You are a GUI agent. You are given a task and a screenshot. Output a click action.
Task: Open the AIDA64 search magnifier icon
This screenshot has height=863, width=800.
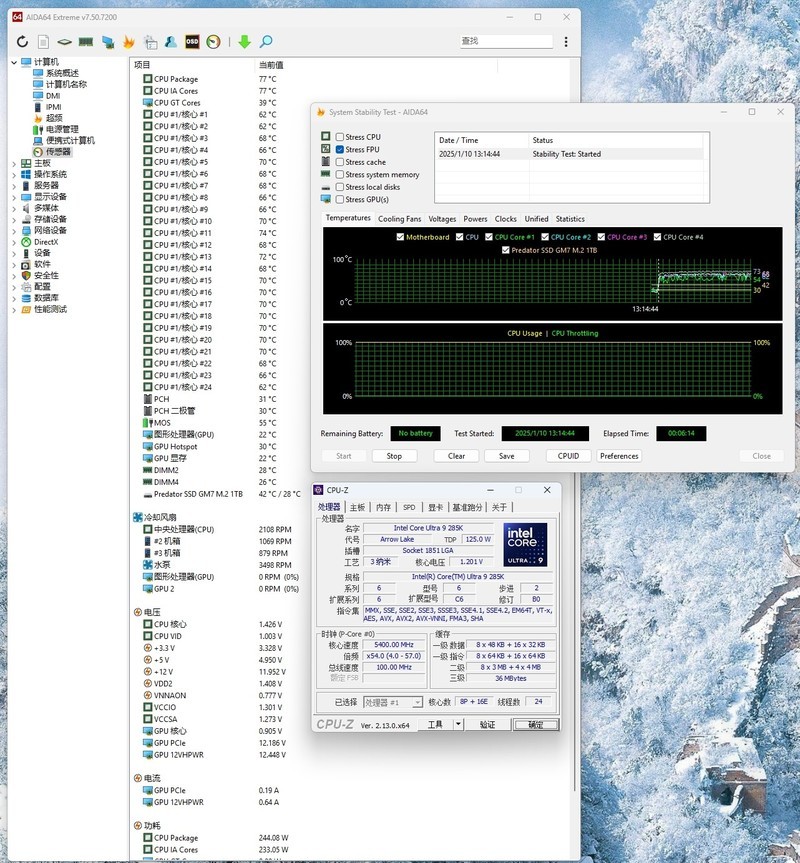263,42
